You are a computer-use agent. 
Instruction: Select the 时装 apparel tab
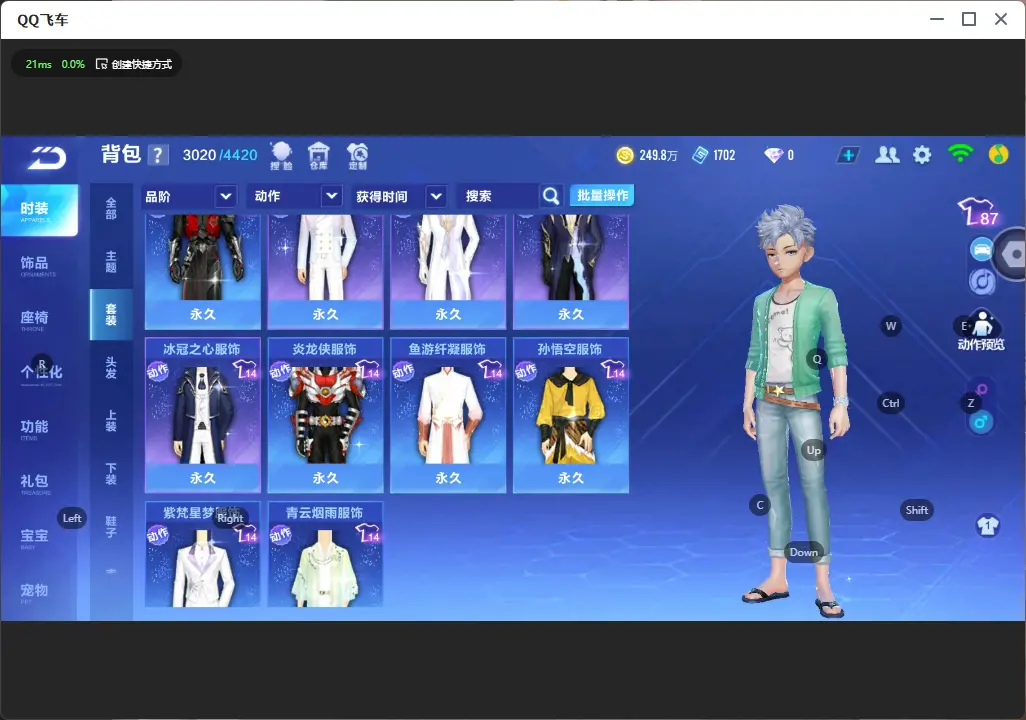(x=39, y=210)
